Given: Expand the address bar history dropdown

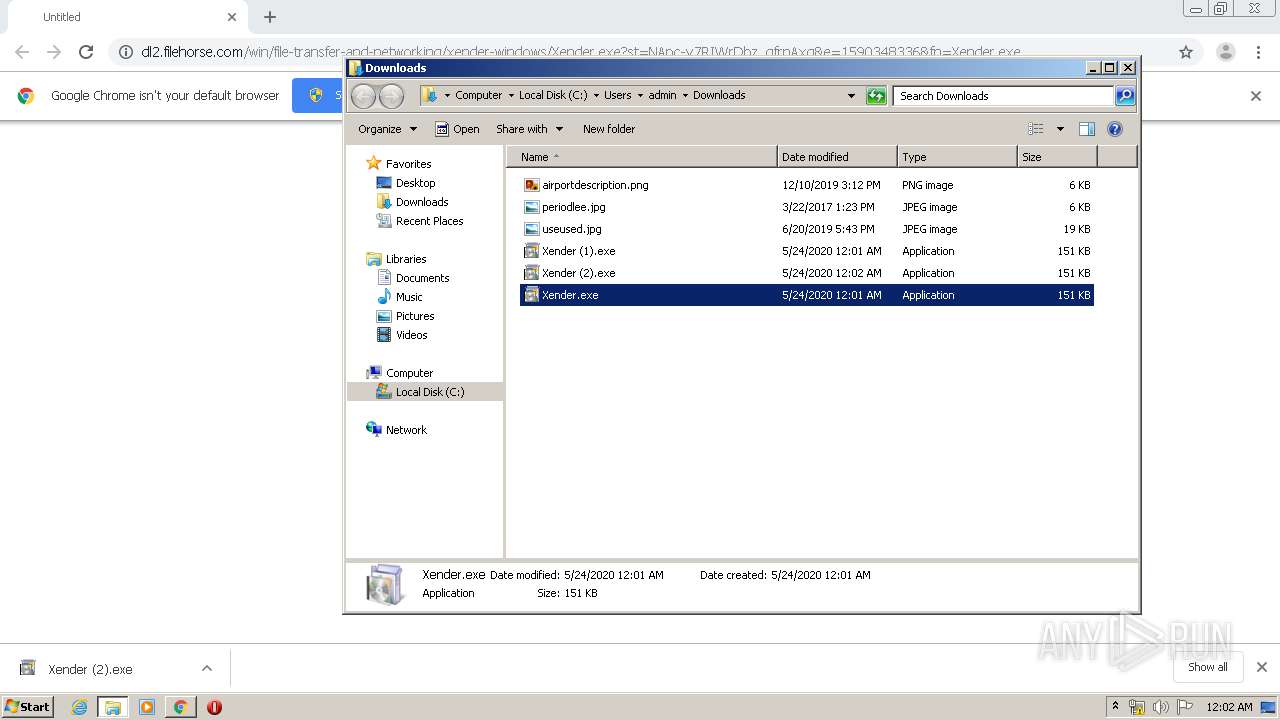Looking at the screenshot, I should pos(851,96).
